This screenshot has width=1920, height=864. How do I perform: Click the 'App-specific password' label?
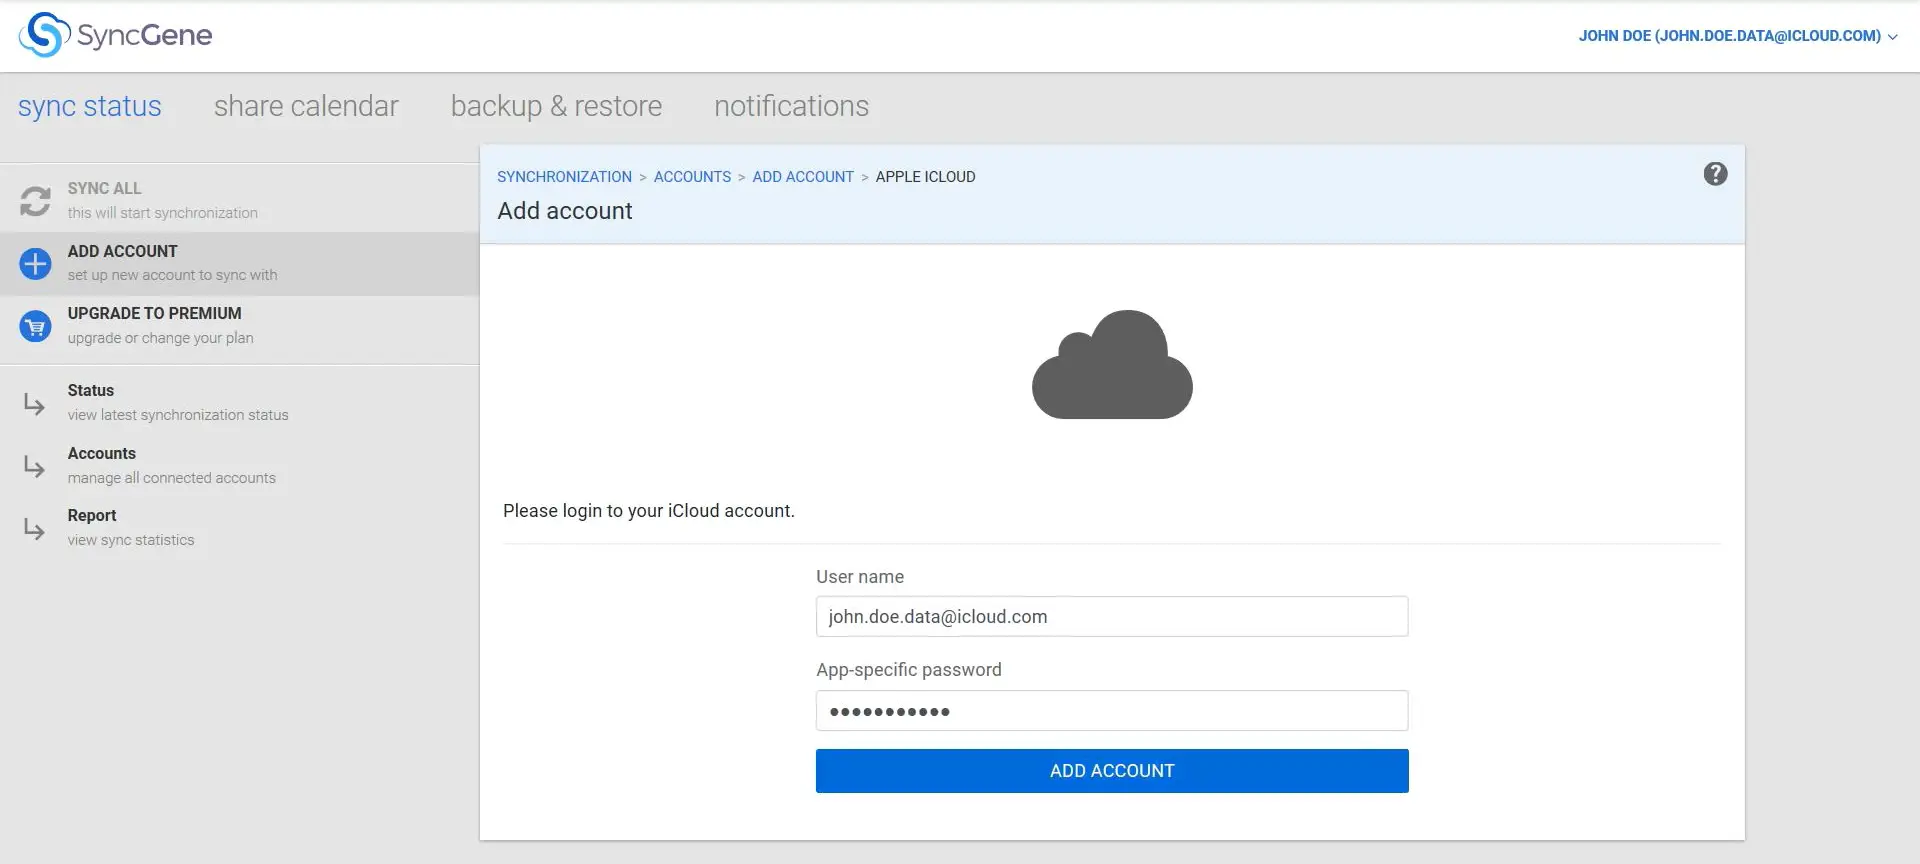pos(908,670)
